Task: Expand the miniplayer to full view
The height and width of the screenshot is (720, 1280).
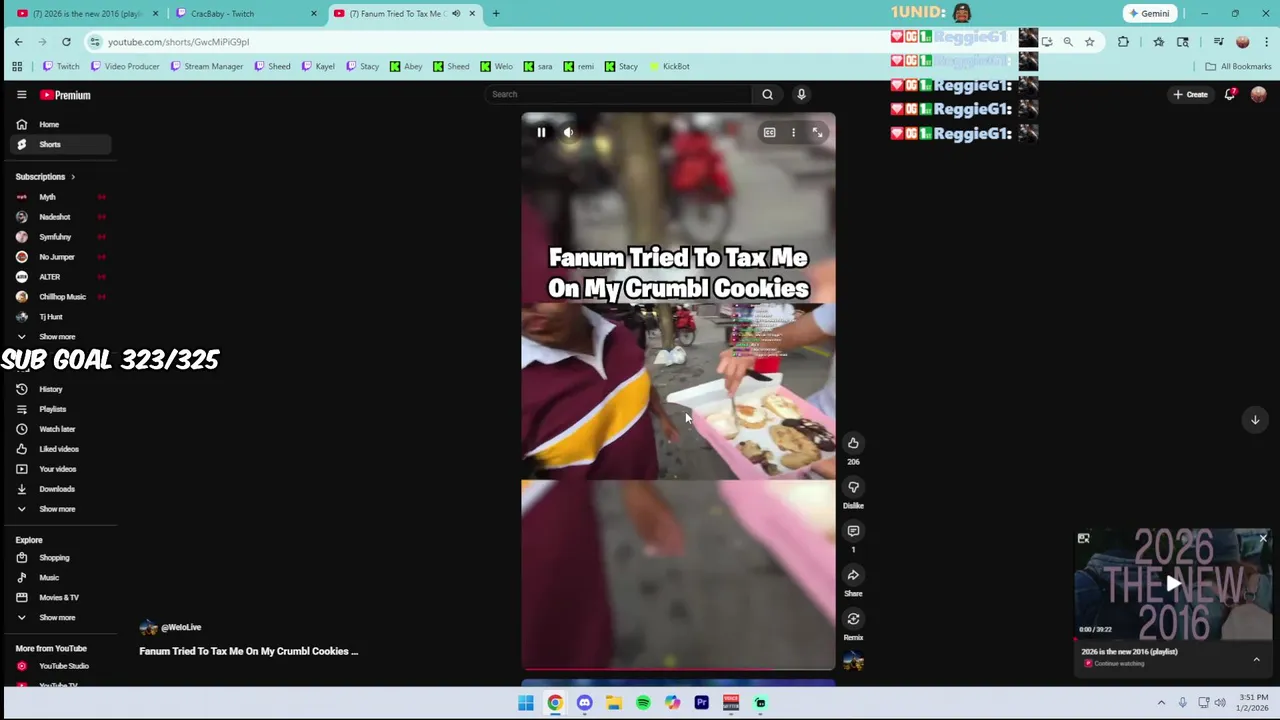Action: [1083, 539]
